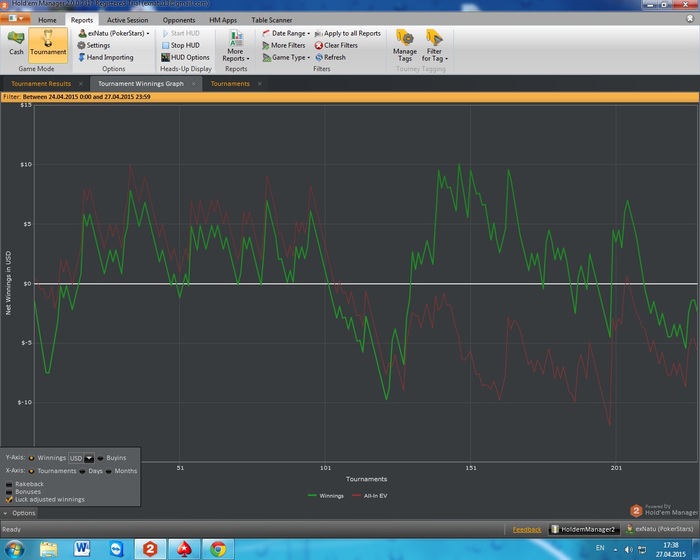Click EN language indicator
700x560 pixels.
pos(600,548)
